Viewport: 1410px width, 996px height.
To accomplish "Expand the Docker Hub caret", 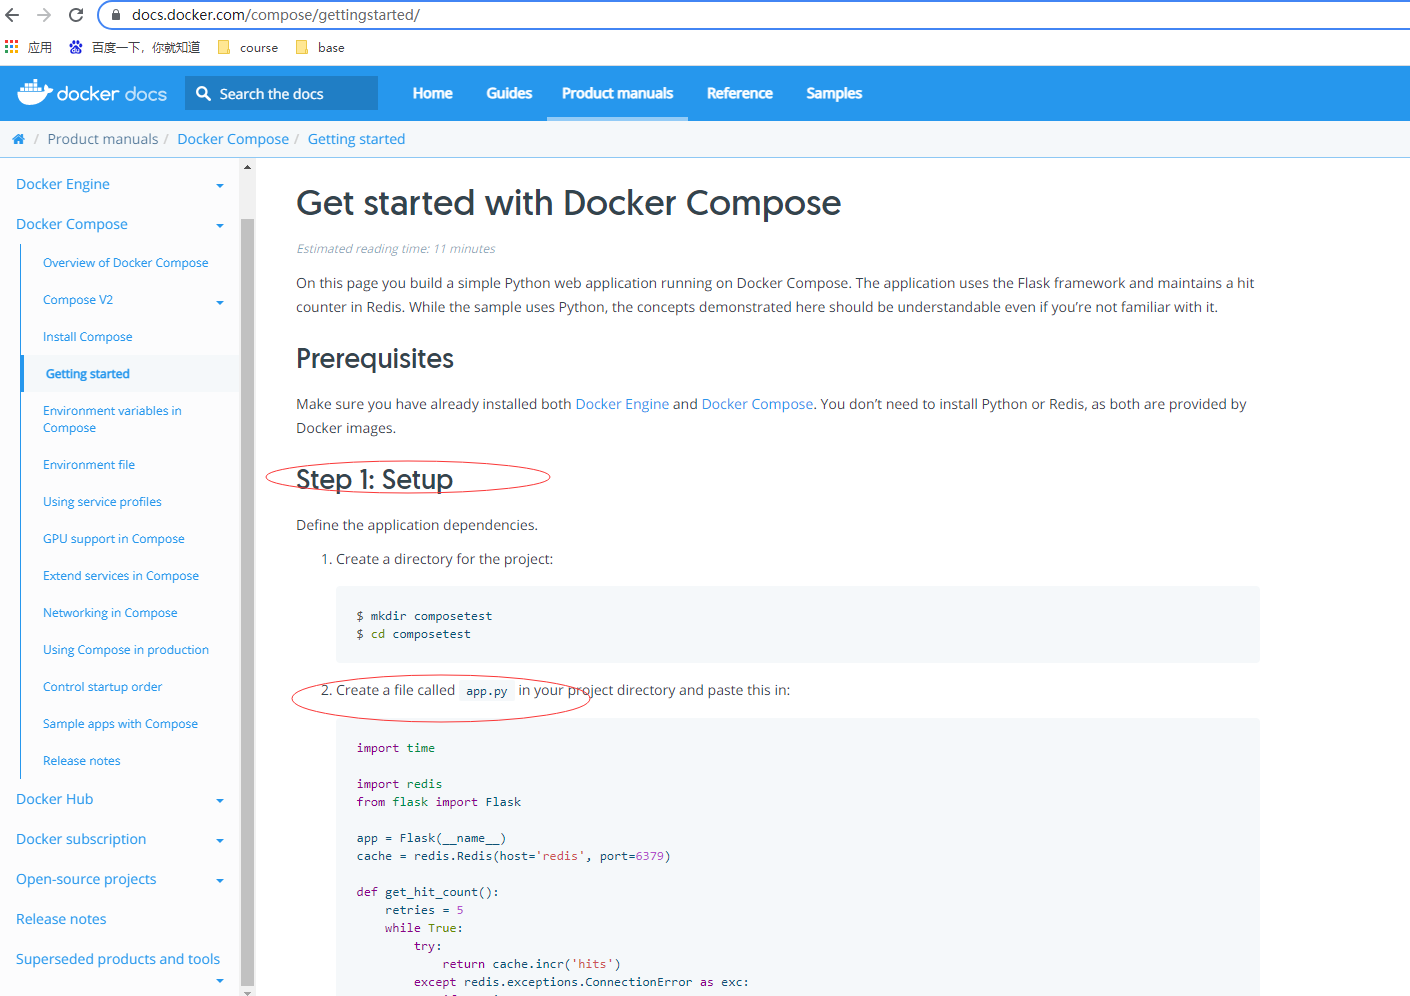I will point(220,800).
